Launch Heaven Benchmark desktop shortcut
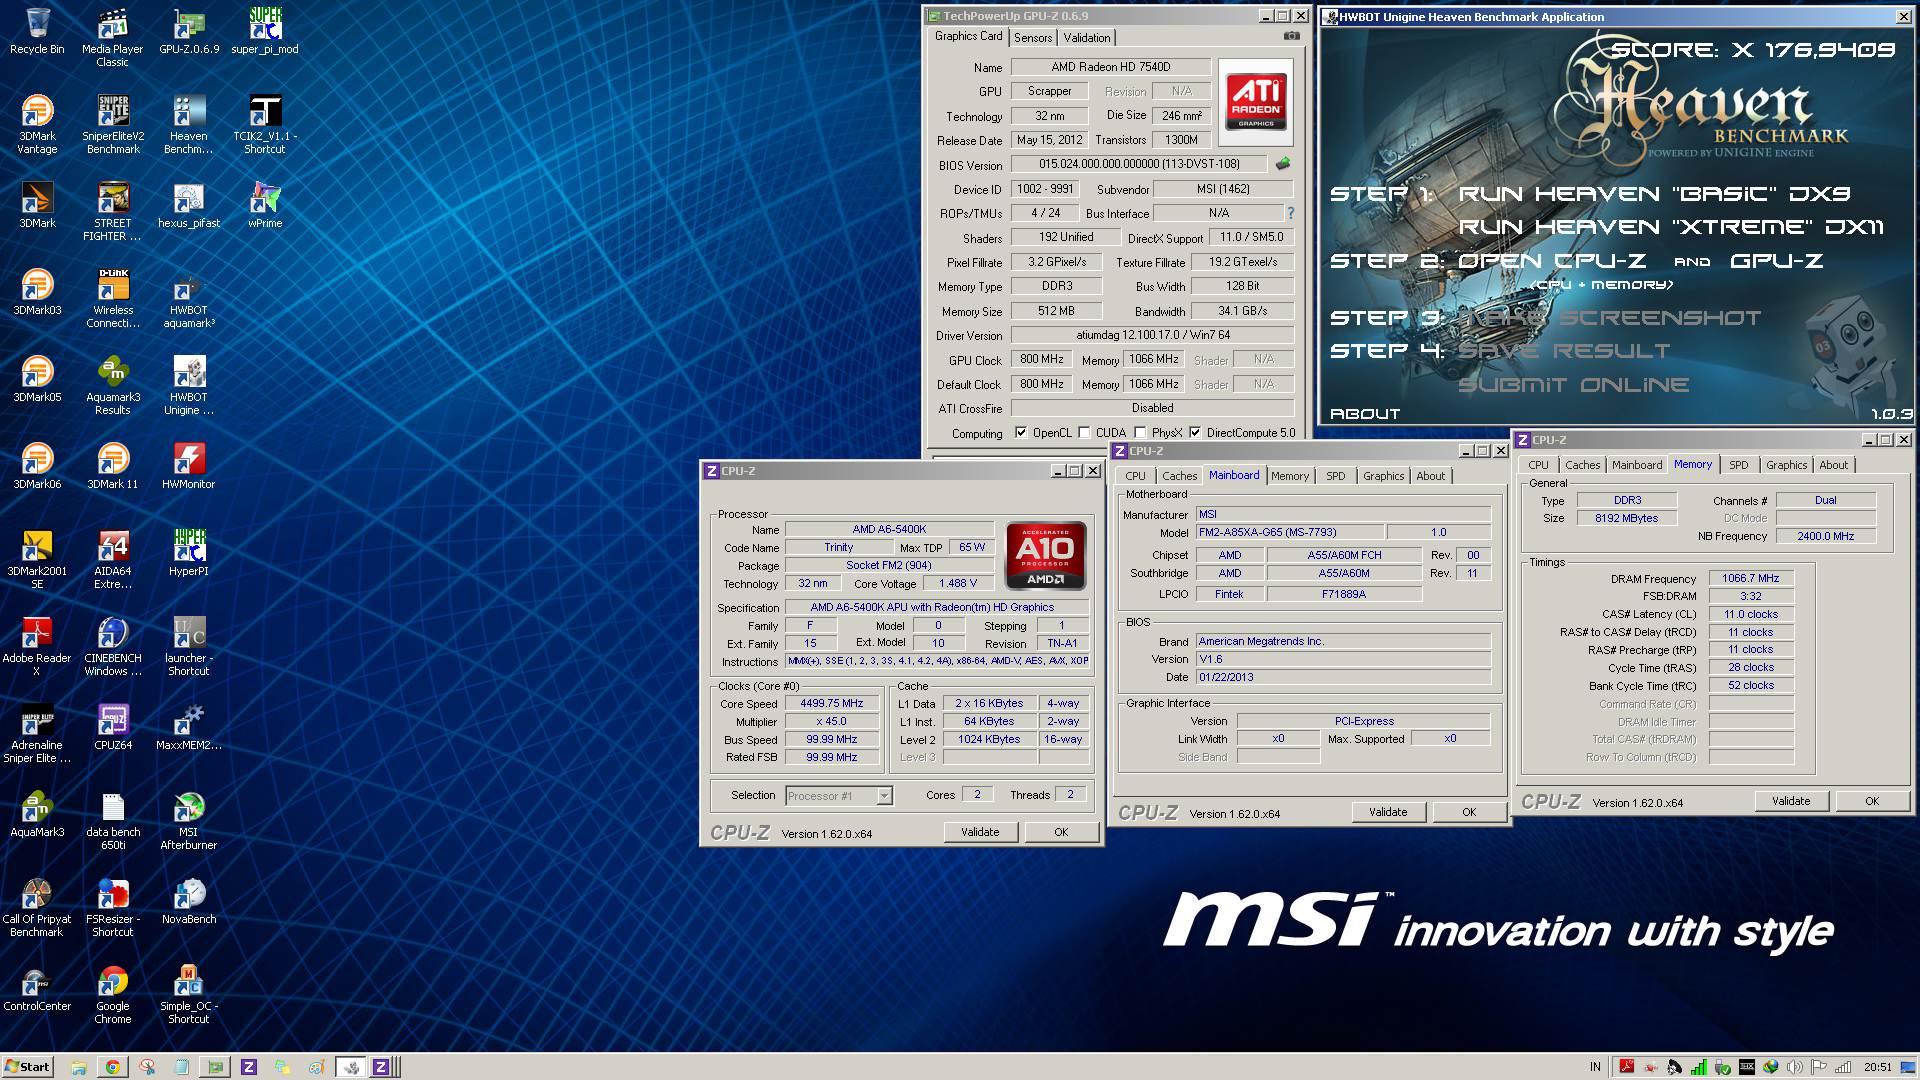The height and width of the screenshot is (1080, 1920). pos(188,124)
